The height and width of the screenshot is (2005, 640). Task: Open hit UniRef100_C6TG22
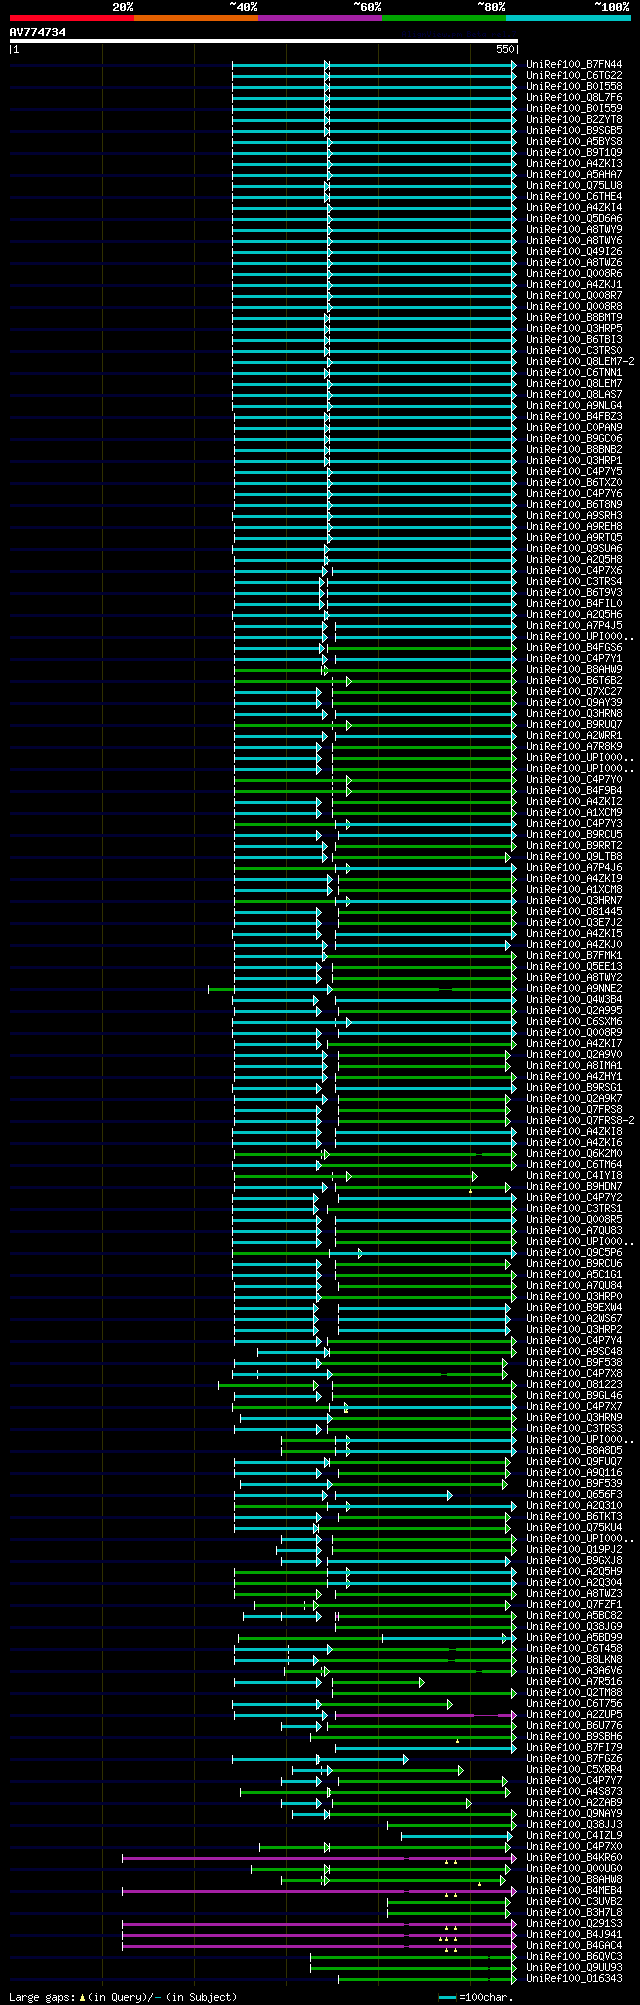click(574, 76)
